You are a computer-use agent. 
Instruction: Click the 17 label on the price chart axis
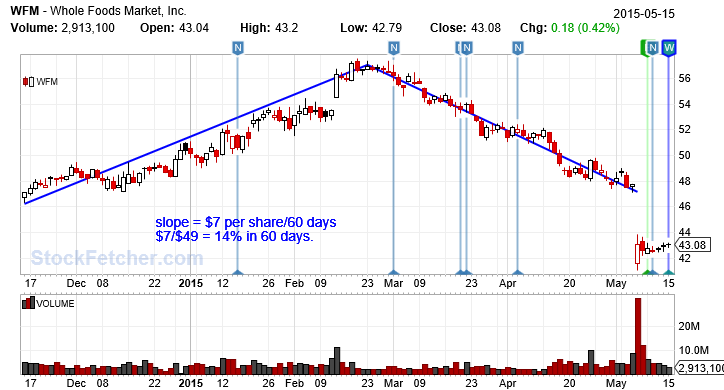(x=30, y=283)
